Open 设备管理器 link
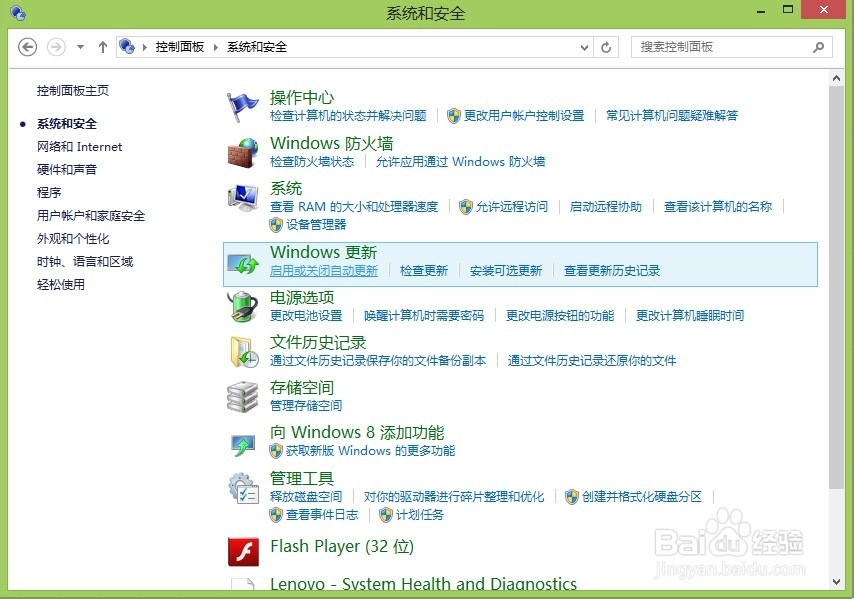Image resolution: width=854 pixels, height=599 pixels. tap(316, 224)
